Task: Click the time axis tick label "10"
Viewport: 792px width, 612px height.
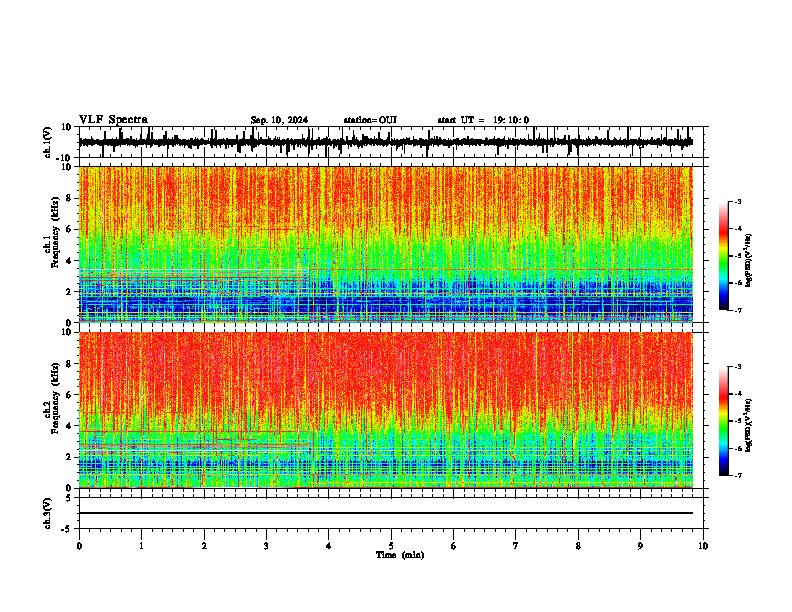Action: pos(703,546)
